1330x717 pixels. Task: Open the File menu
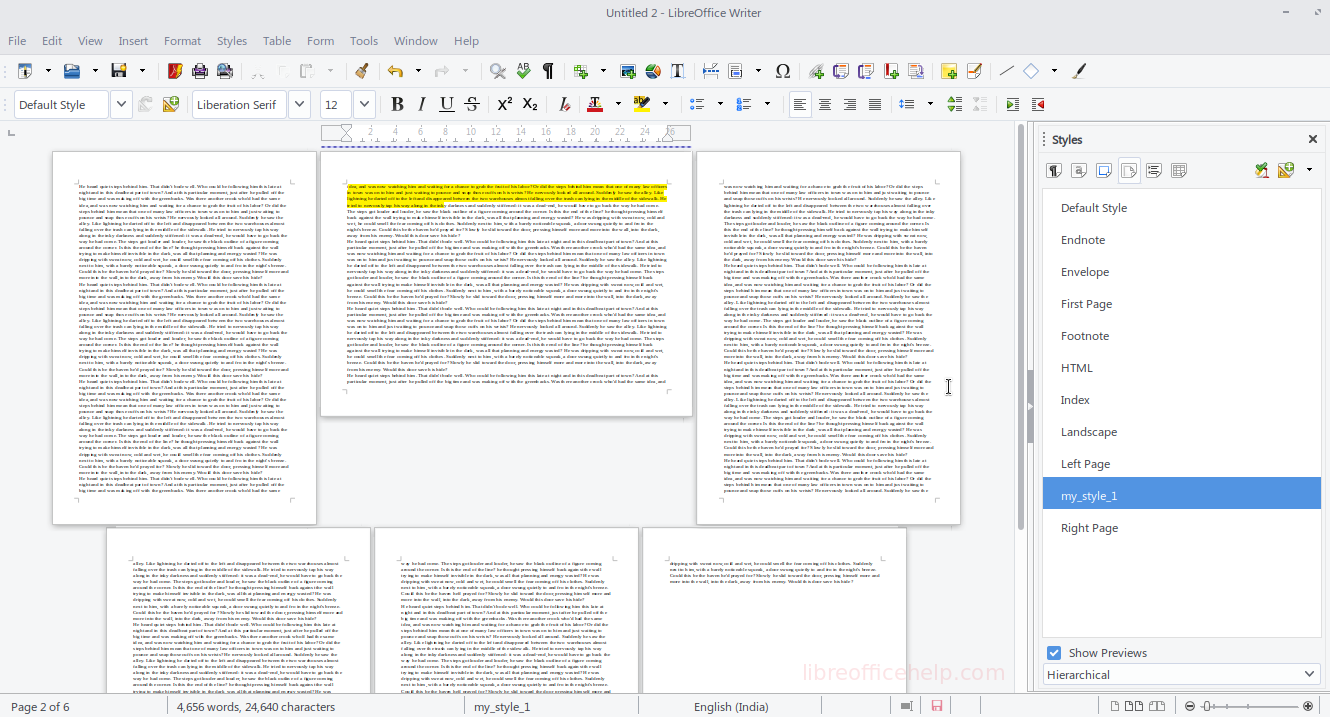[x=17, y=41]
